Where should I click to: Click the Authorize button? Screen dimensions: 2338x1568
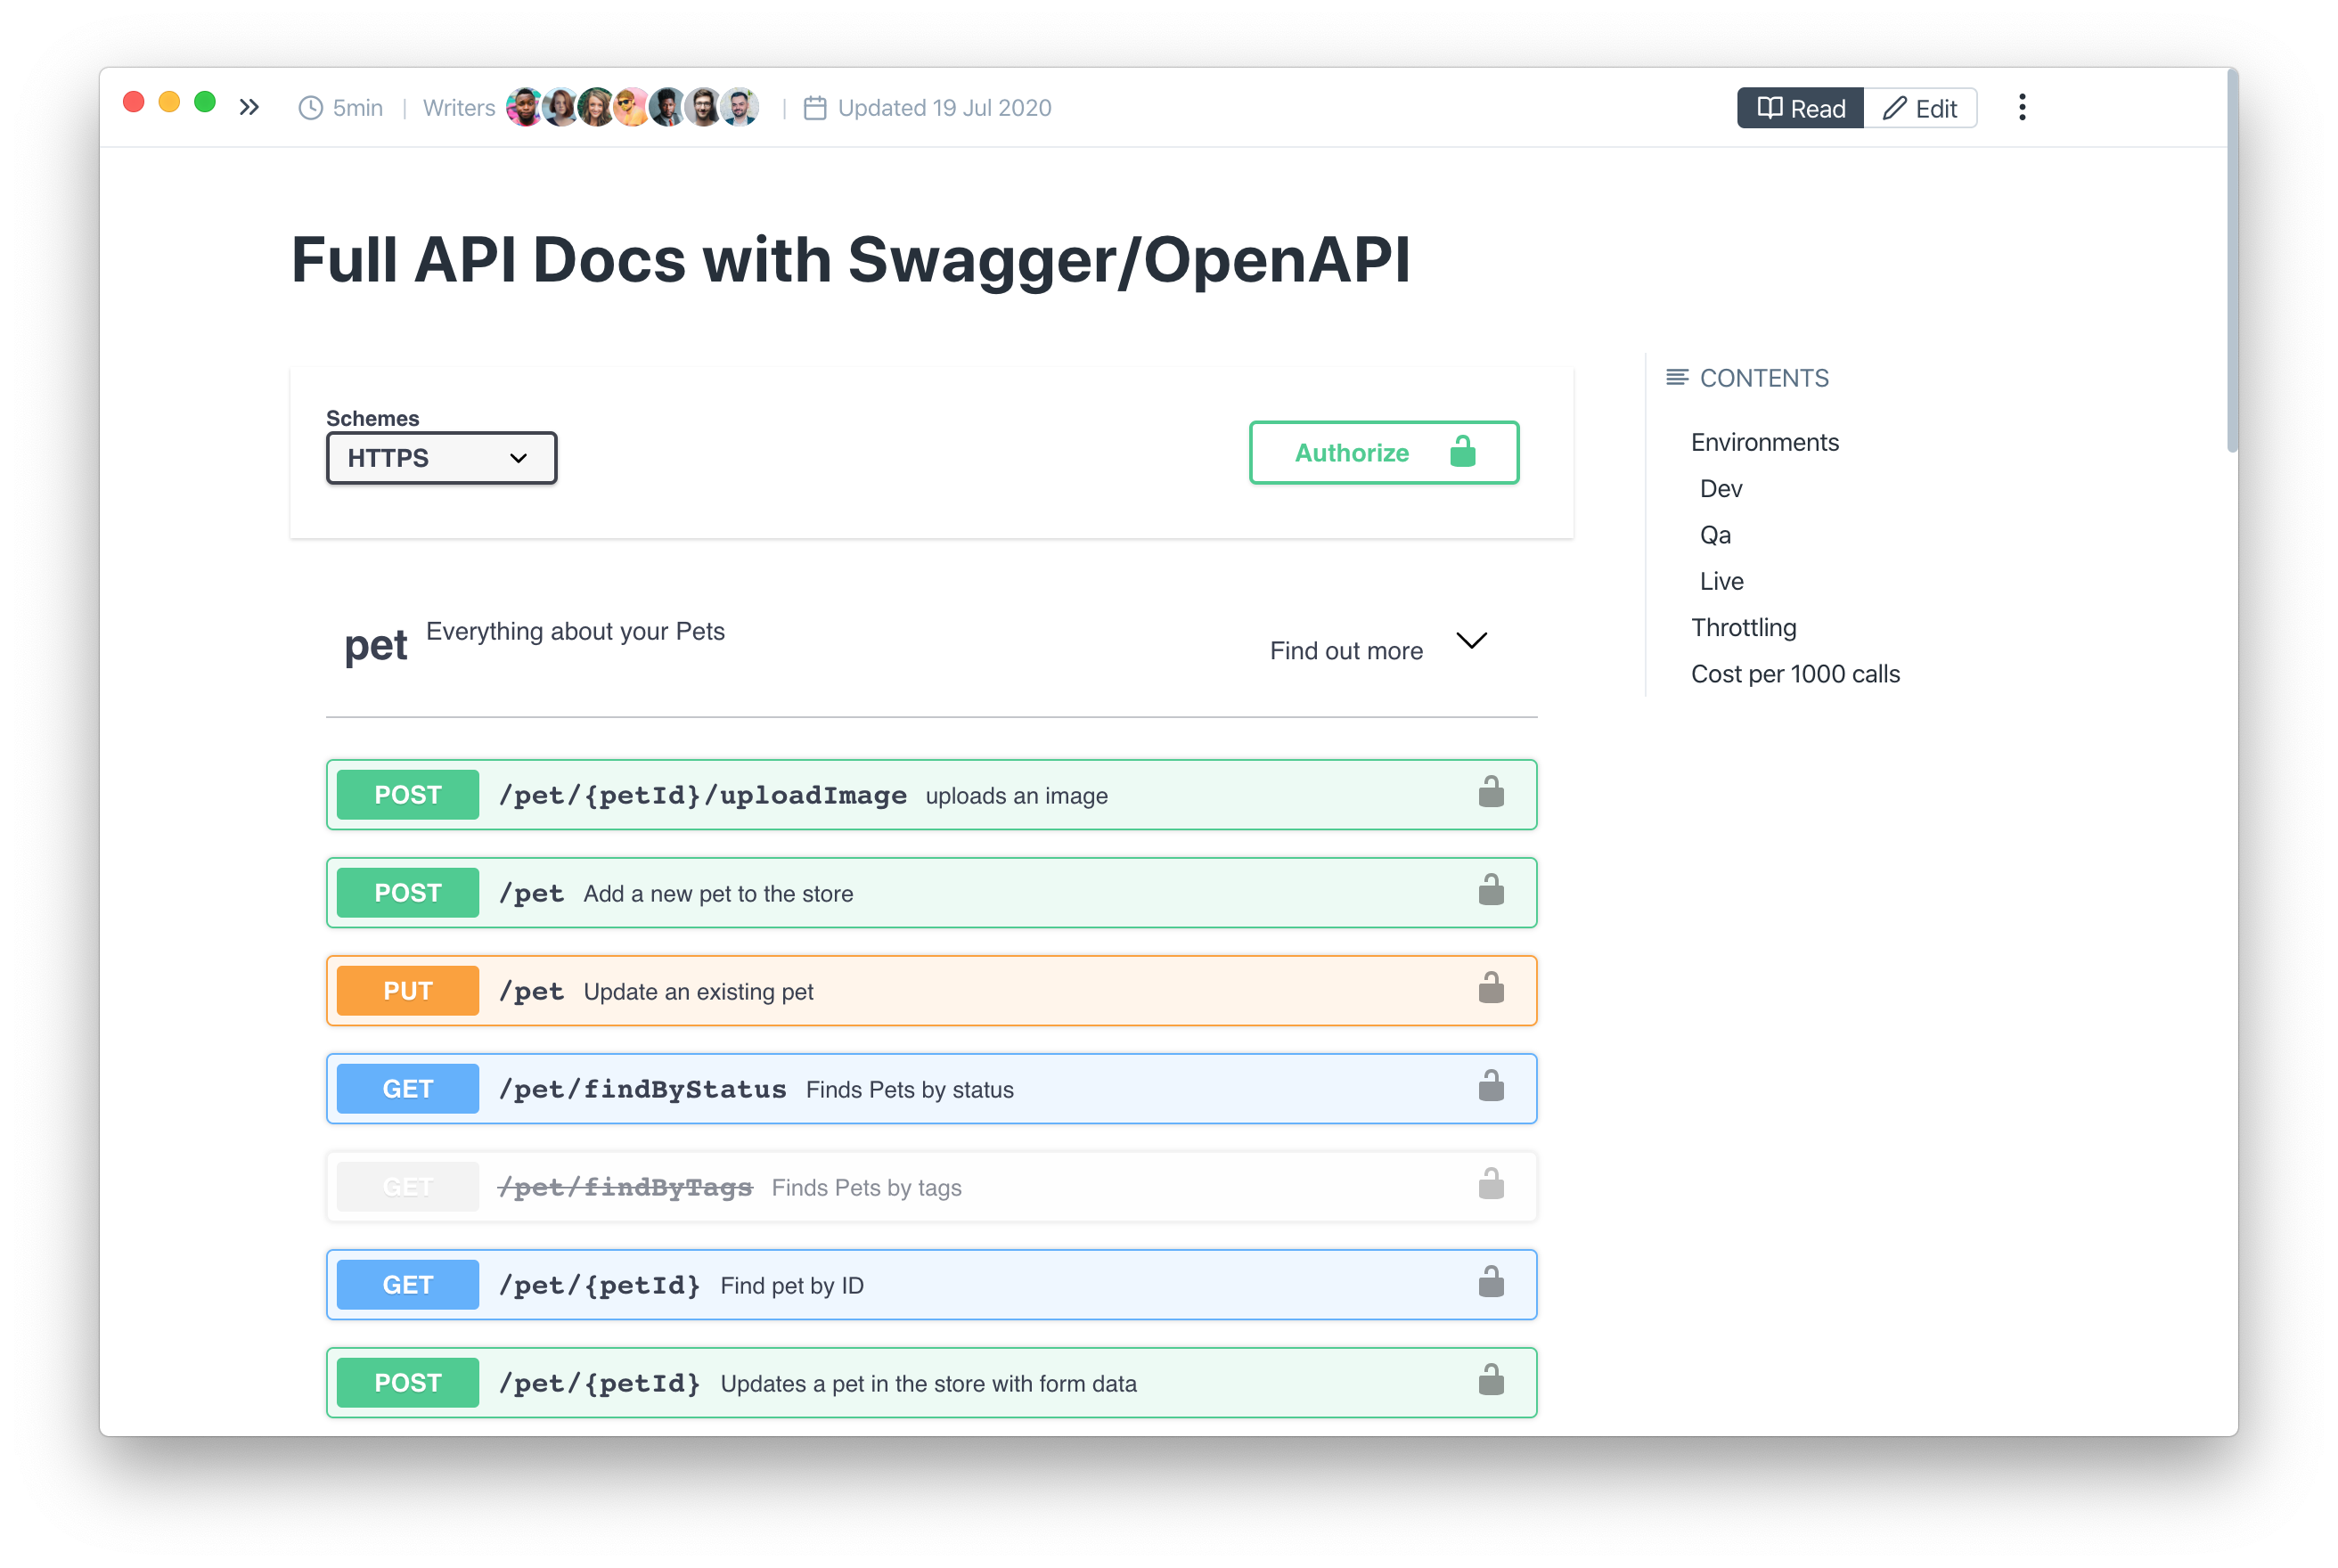coord(1383,453)
